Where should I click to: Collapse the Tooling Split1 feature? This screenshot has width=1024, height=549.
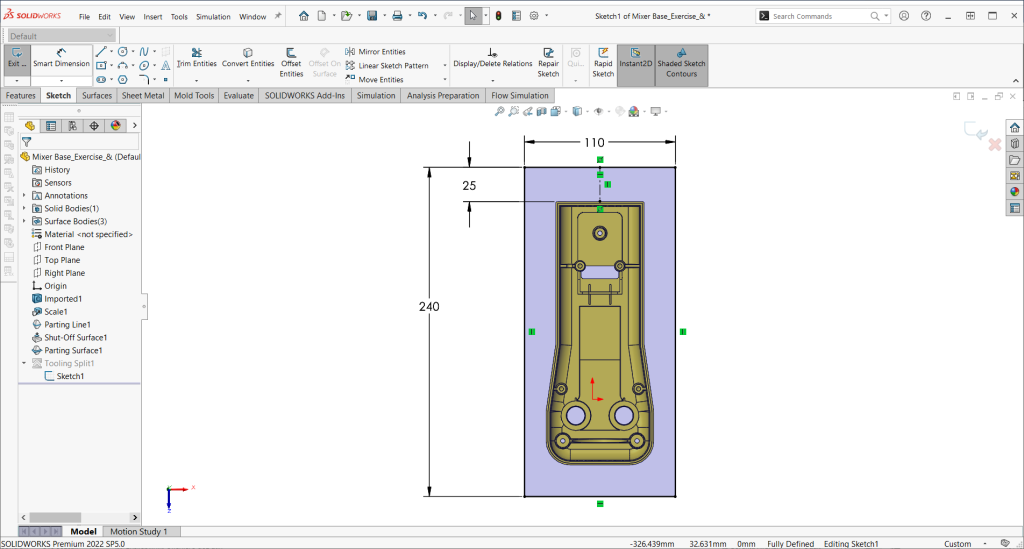point(24,363)
